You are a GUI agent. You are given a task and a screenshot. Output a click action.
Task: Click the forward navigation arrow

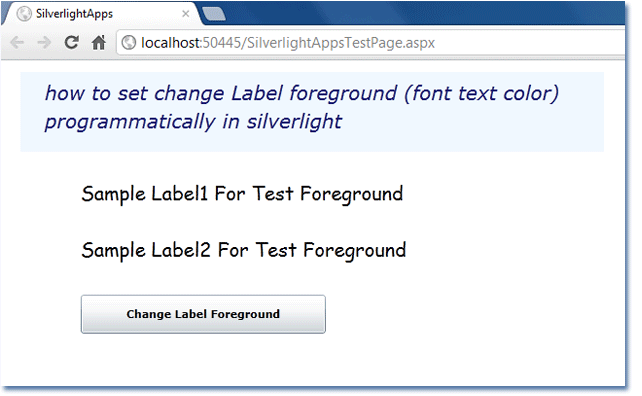44,42
